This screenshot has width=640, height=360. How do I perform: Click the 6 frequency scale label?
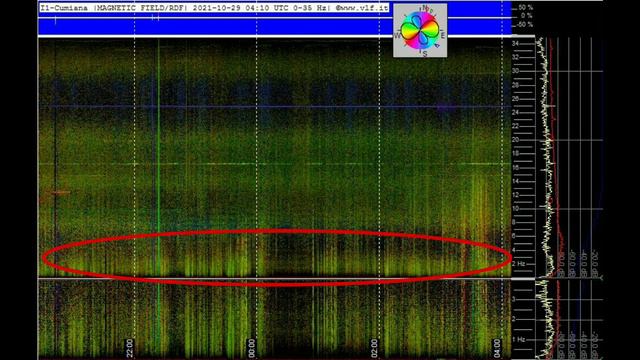514,236
